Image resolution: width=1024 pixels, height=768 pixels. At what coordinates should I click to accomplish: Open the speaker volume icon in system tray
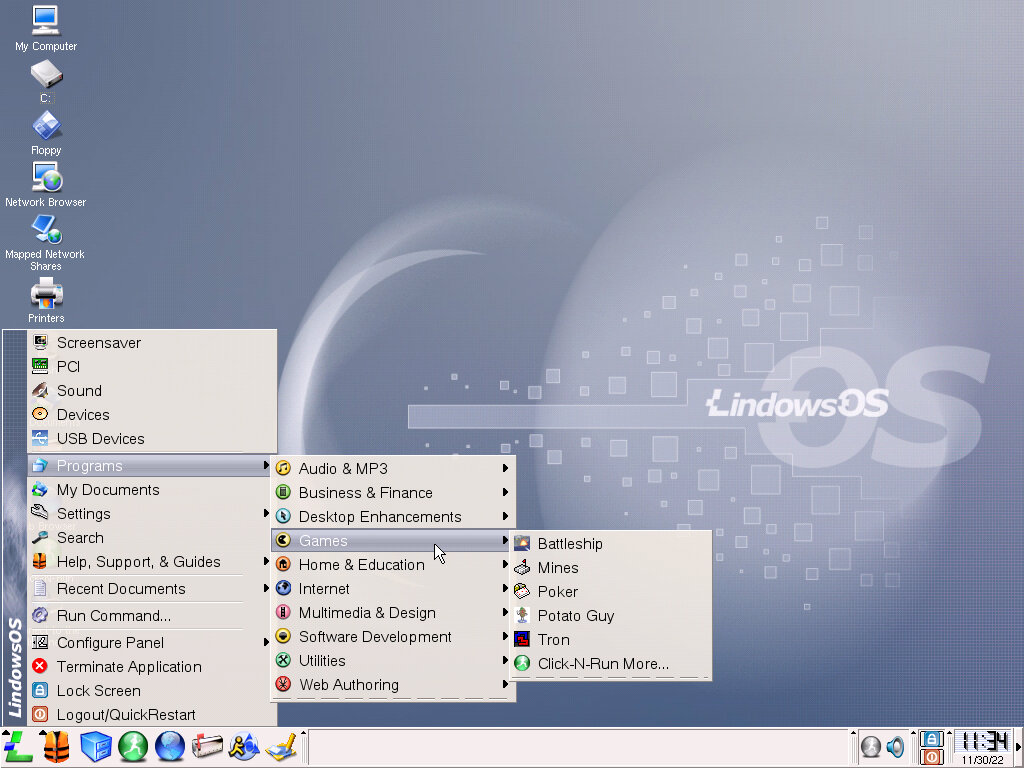895,747
